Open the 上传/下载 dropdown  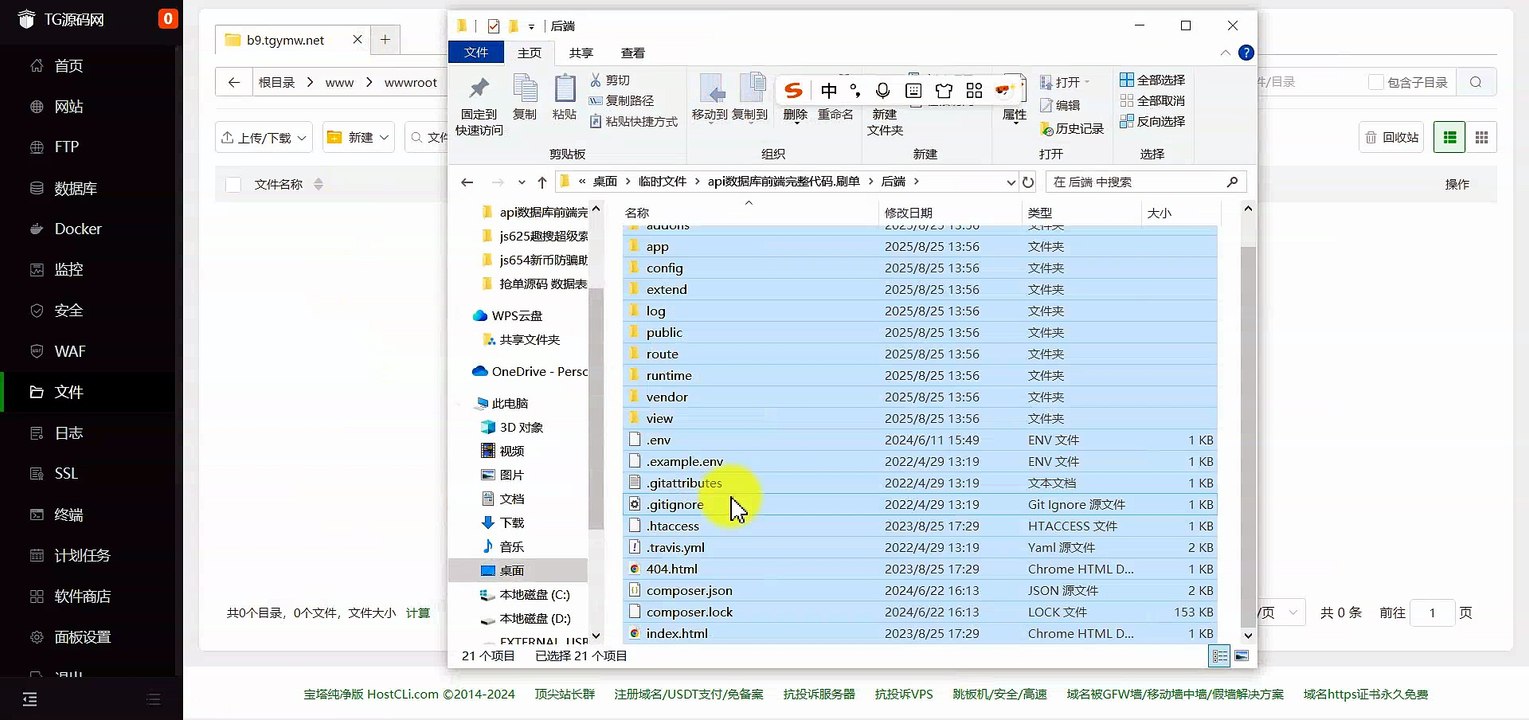click(x=264, y=137)
